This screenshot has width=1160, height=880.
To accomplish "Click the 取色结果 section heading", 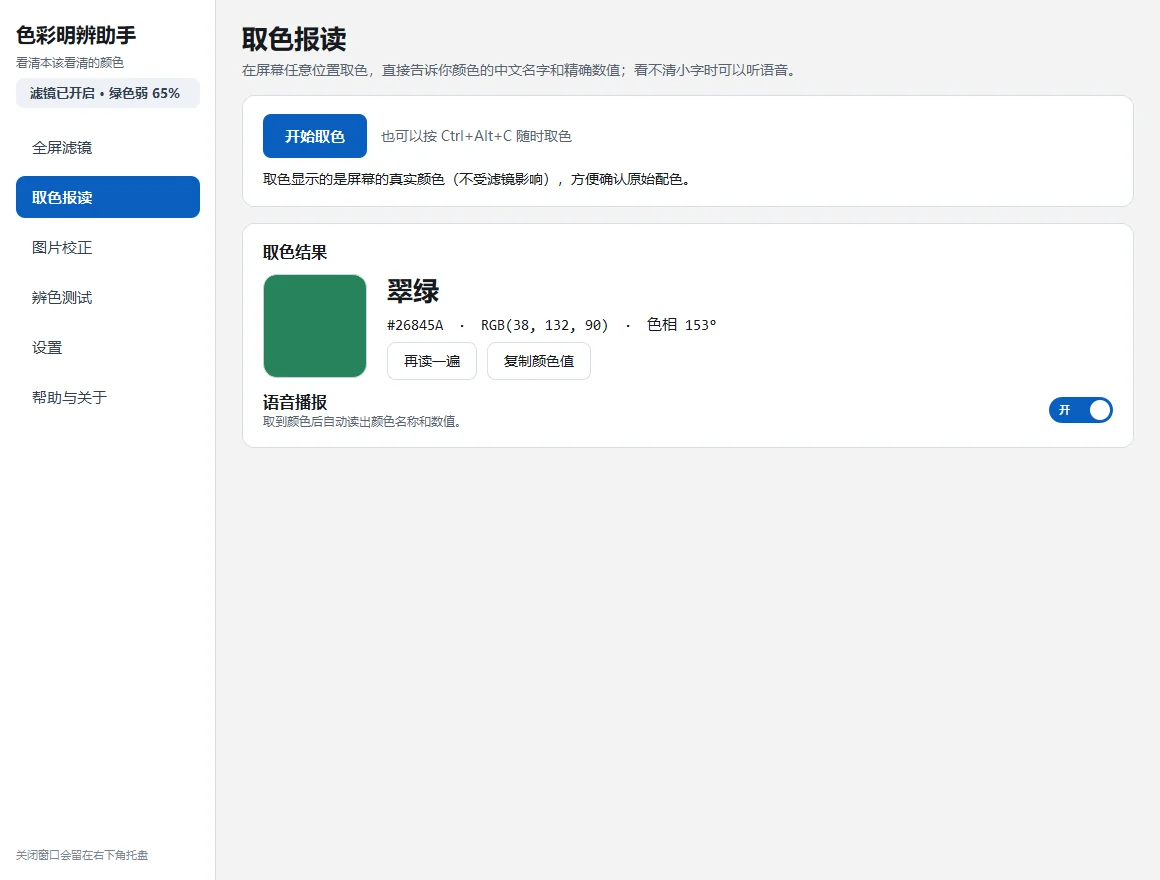I will (295, 252).
